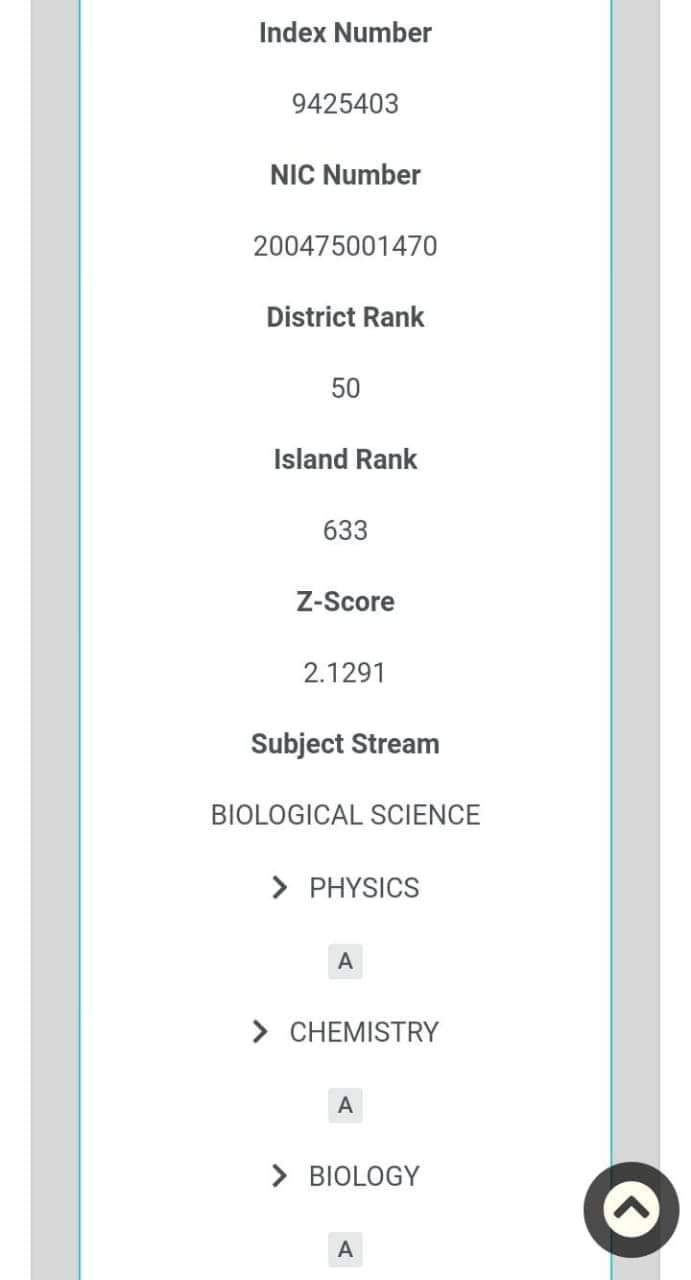Click the NIC Number heading

[x=345, y=174]
